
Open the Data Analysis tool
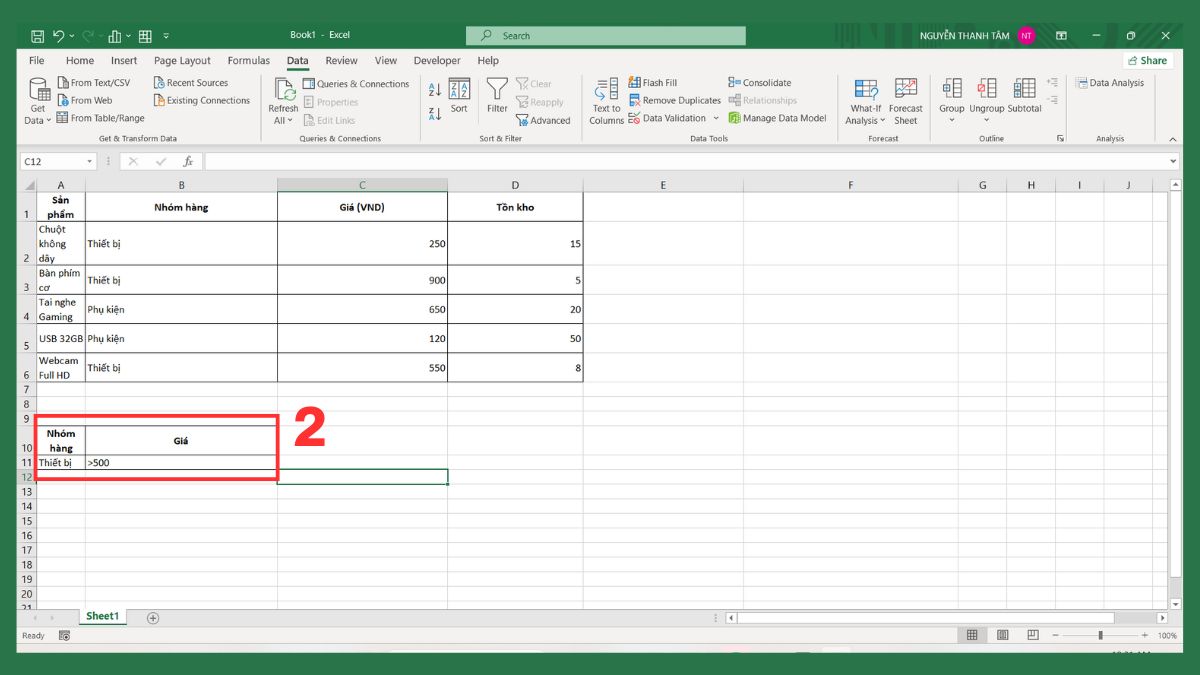click(1110, 83)
